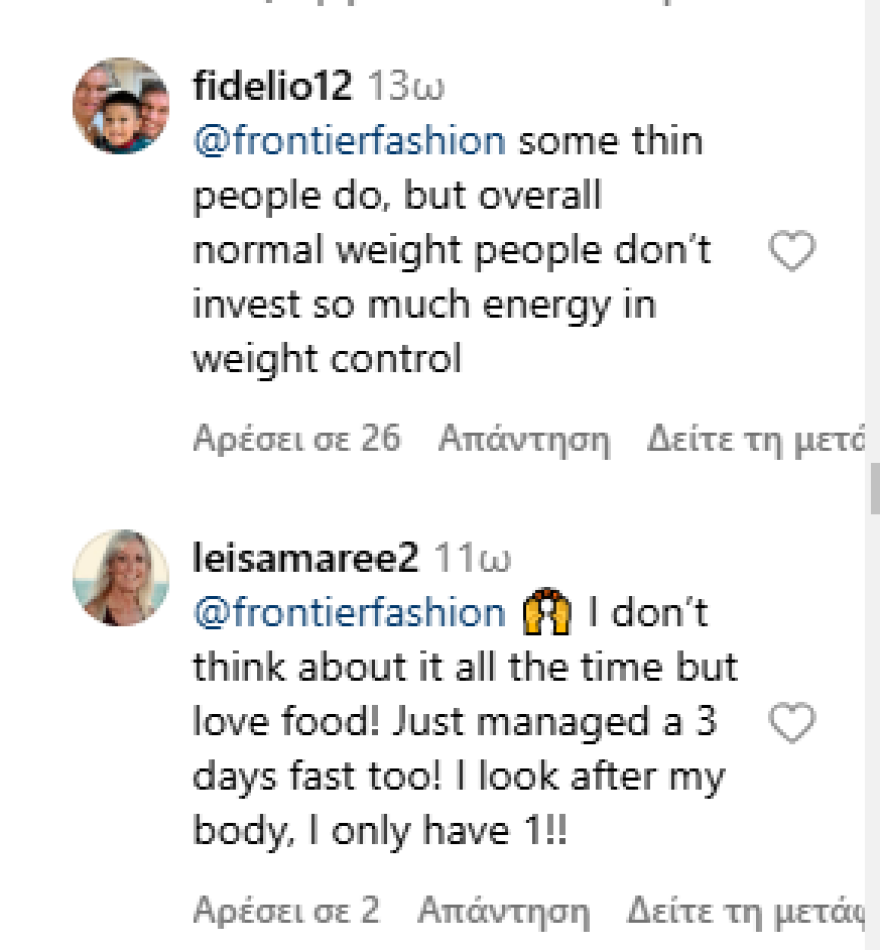Click the comments scrollbar thumb

click(874, 488)
